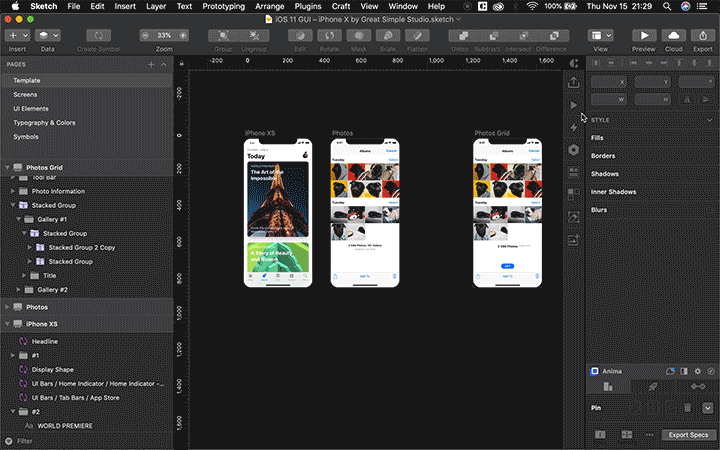The height and width of the screenshot is (450, 720).
Task: Expand the Photos artboard
Action: (x=7, y=307)
